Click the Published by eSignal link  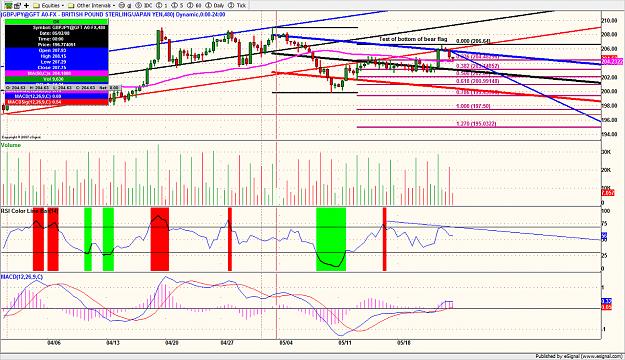tap(579, 356)
